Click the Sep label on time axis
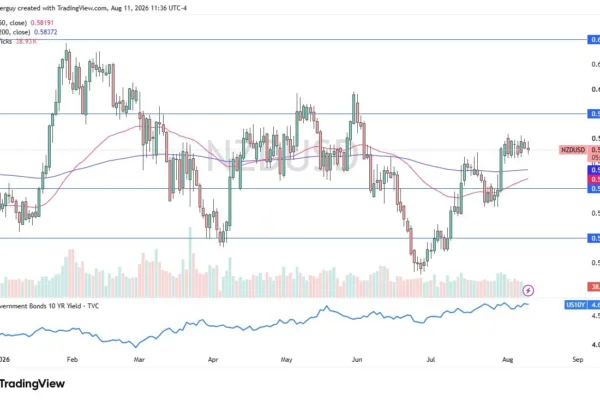Screen dimensions: 600x400 [578, 359]
